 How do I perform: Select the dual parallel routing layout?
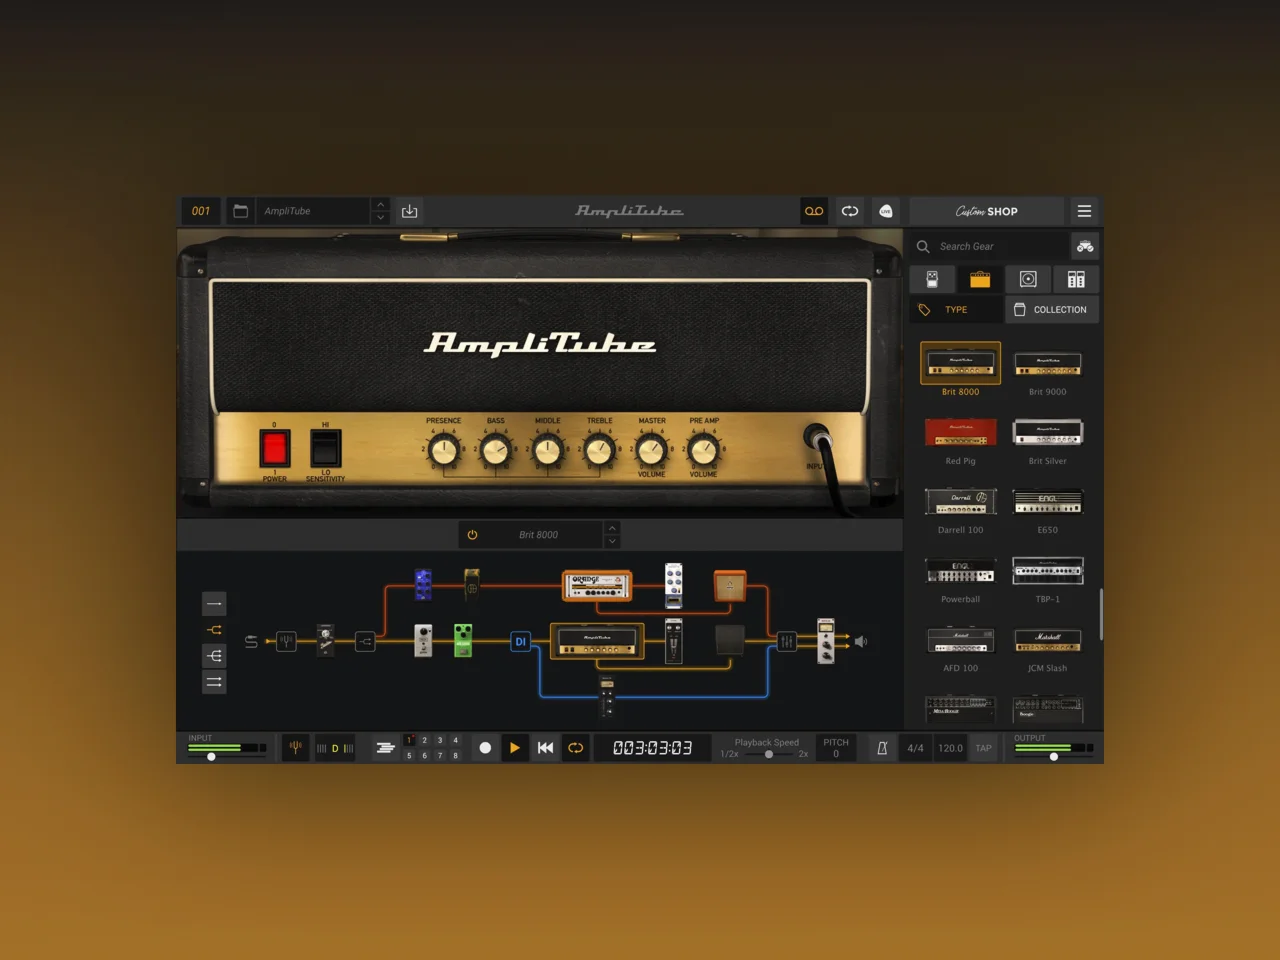coord(214,682)
